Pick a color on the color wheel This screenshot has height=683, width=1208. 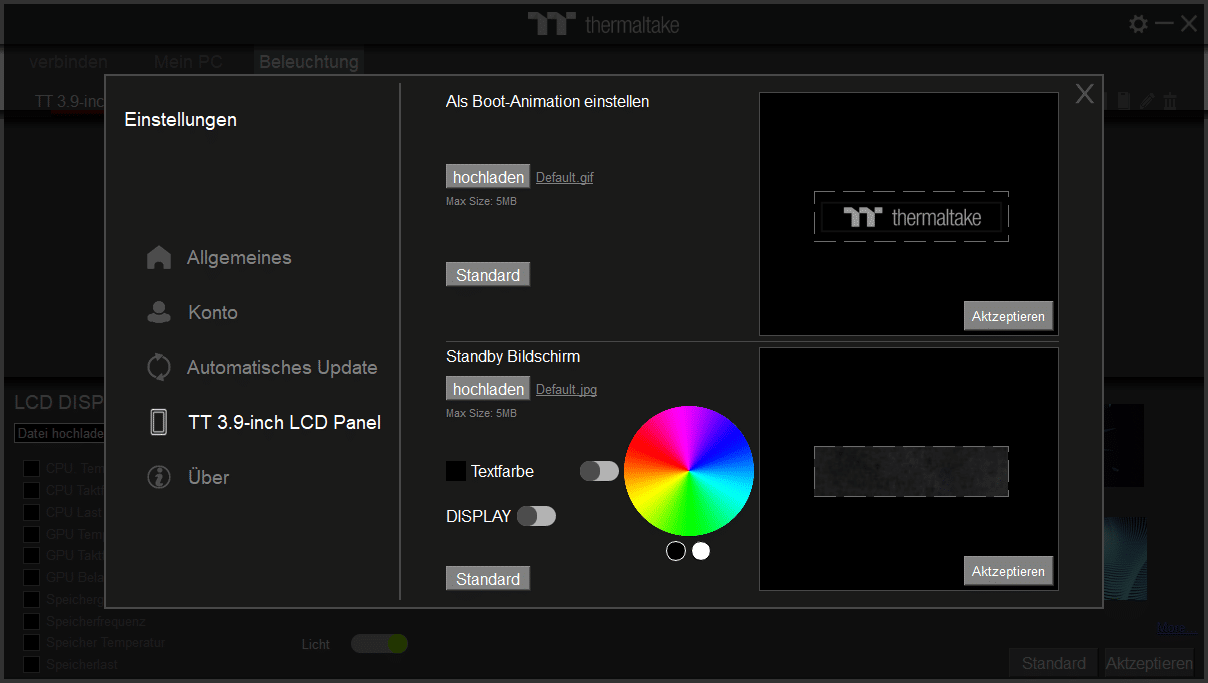coord(689,471)
